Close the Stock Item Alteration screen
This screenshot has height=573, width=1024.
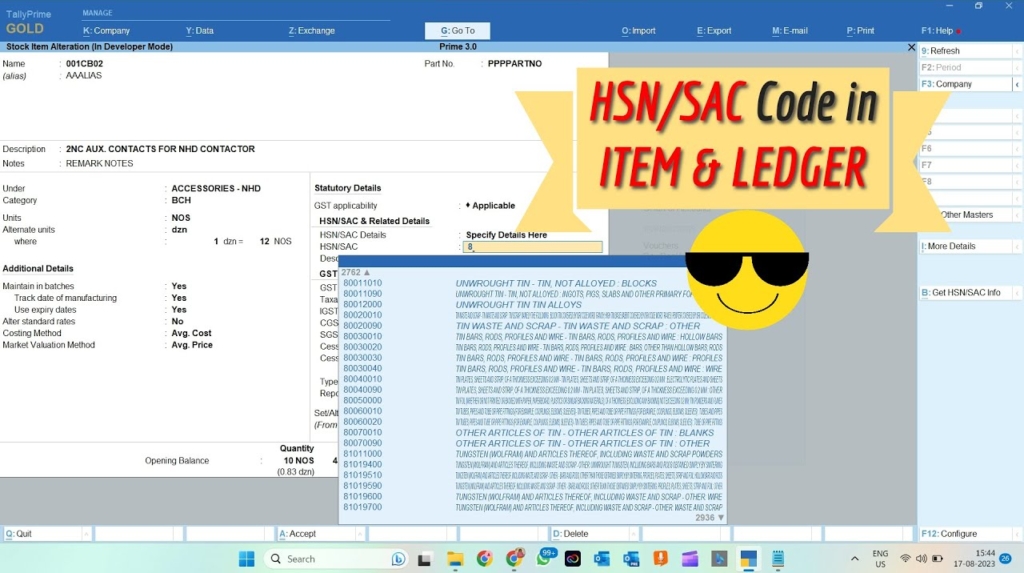[x=911, y=47]
